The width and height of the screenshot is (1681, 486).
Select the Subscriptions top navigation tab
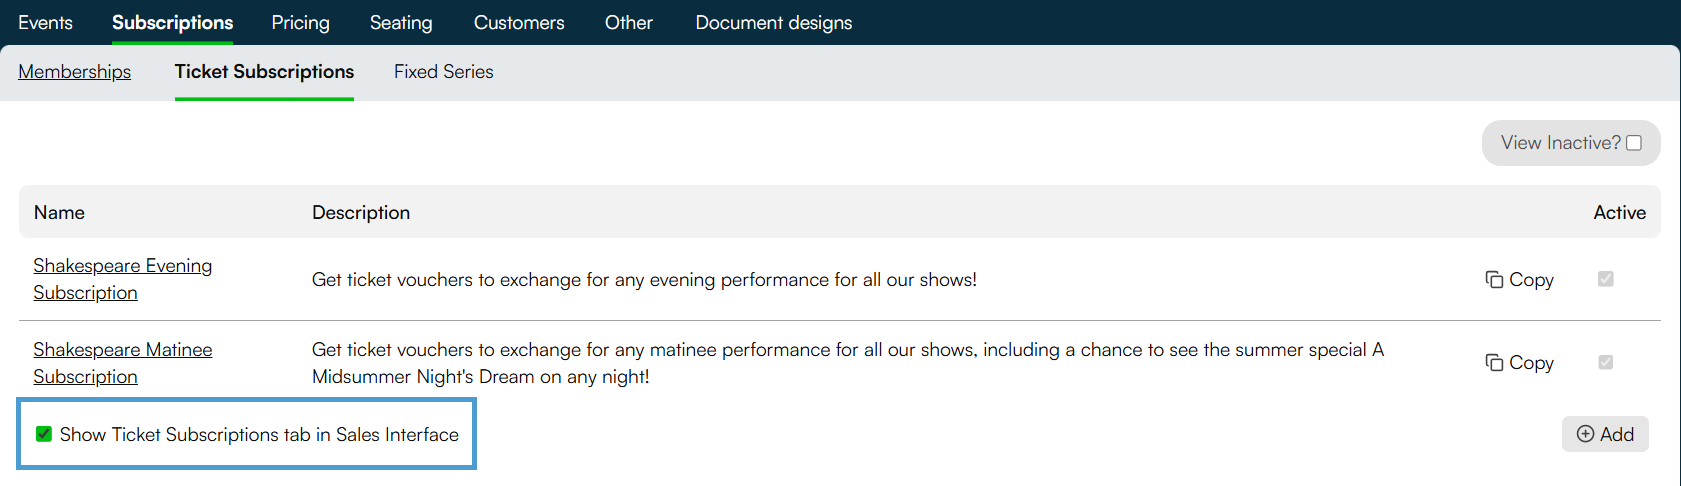pyautogui.click(x=172, y=22)
